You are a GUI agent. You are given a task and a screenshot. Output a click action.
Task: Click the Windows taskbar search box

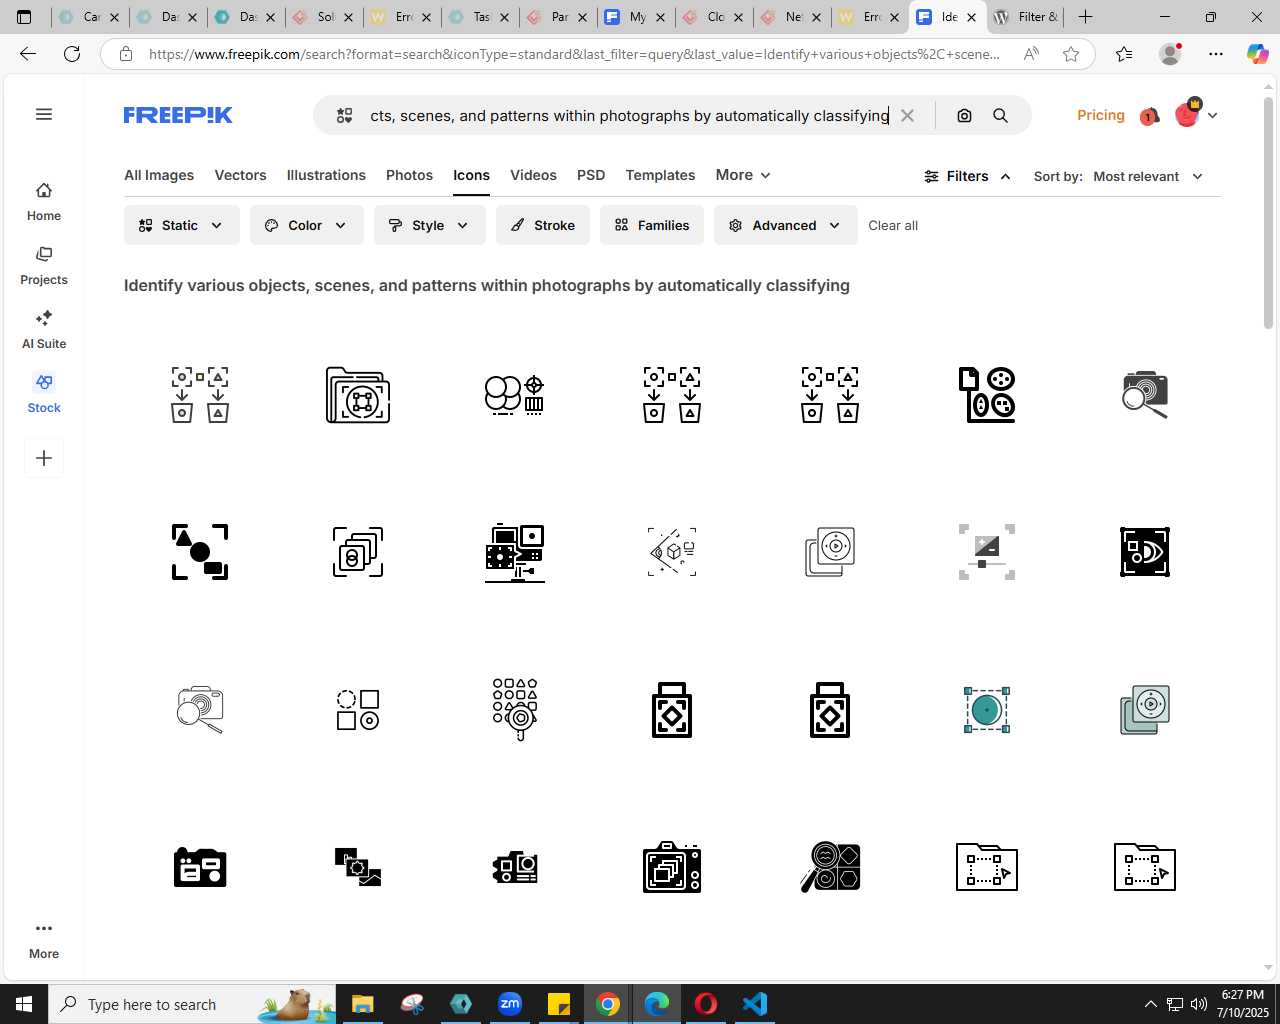pyautogui.click(x=194, y=1004)
